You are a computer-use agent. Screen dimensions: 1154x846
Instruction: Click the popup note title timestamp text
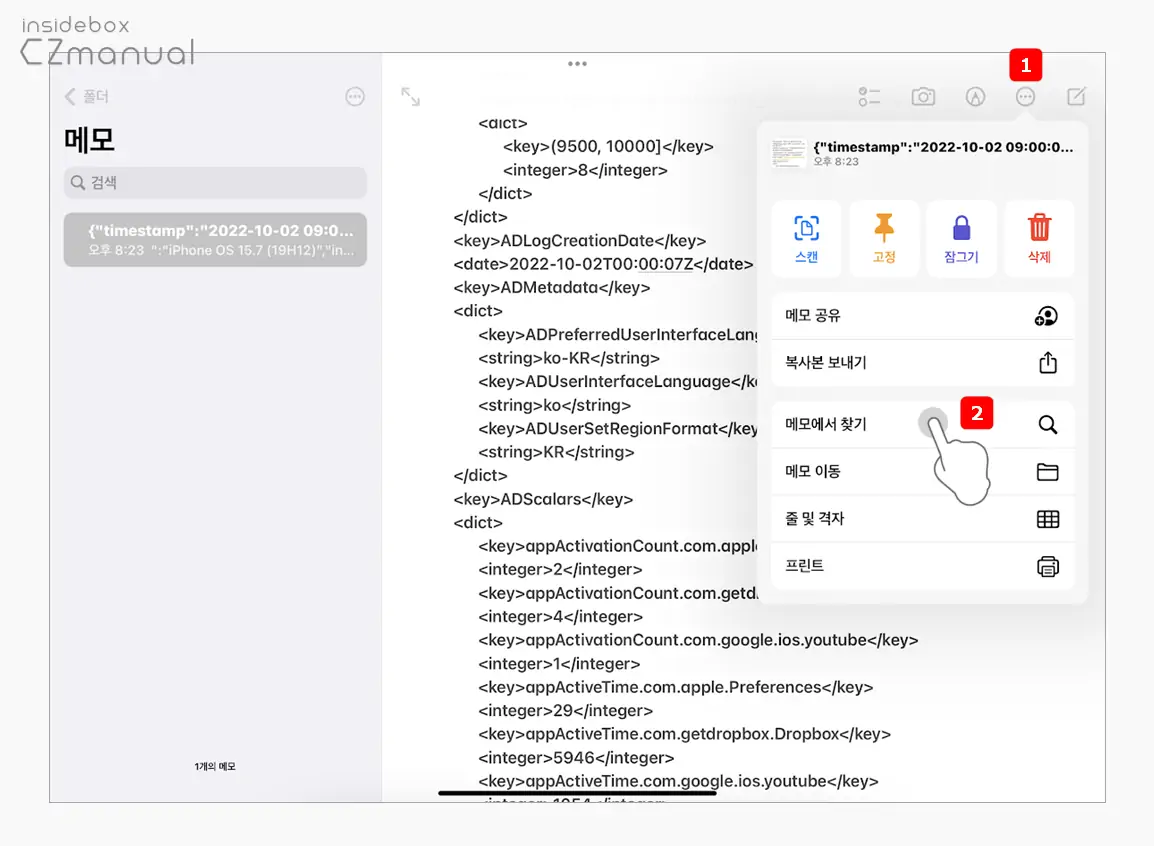click(x=943, y=147)
